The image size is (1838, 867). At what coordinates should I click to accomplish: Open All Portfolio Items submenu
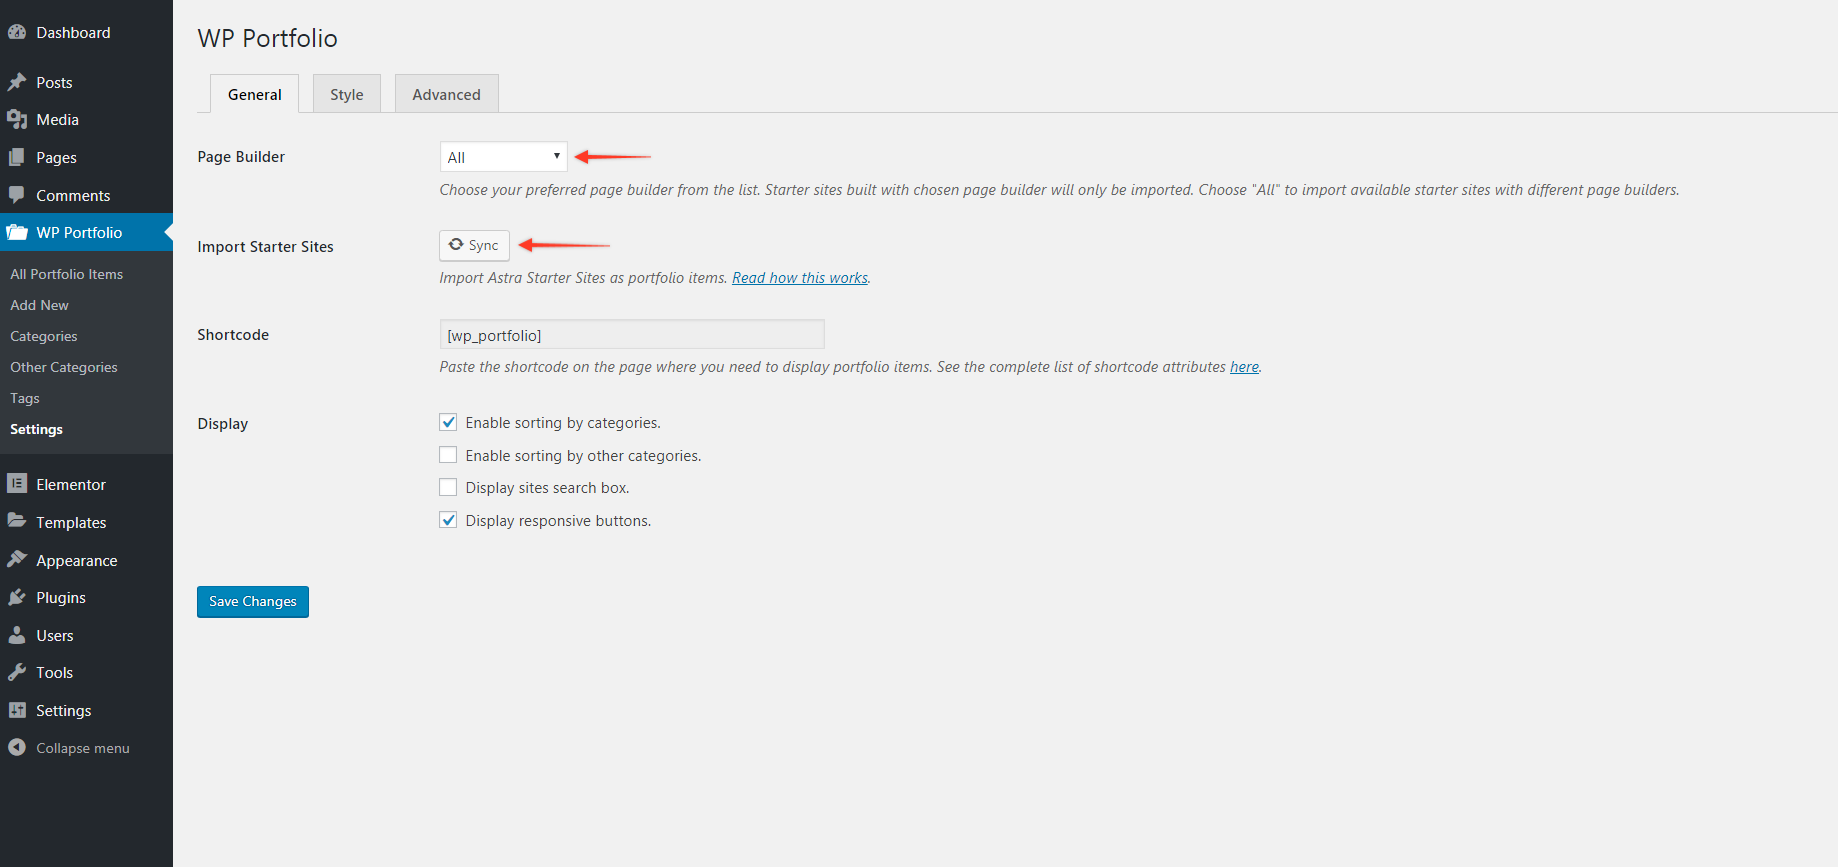pos(67,274)
